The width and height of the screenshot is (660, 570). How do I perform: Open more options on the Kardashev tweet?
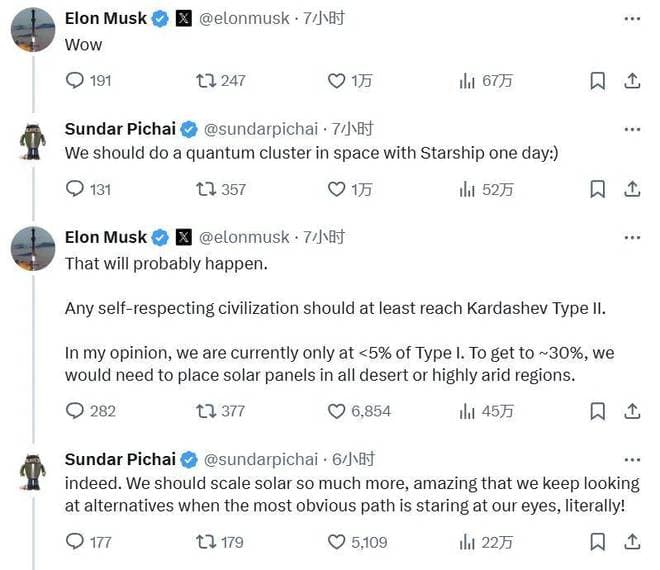(x=632, y=237)
